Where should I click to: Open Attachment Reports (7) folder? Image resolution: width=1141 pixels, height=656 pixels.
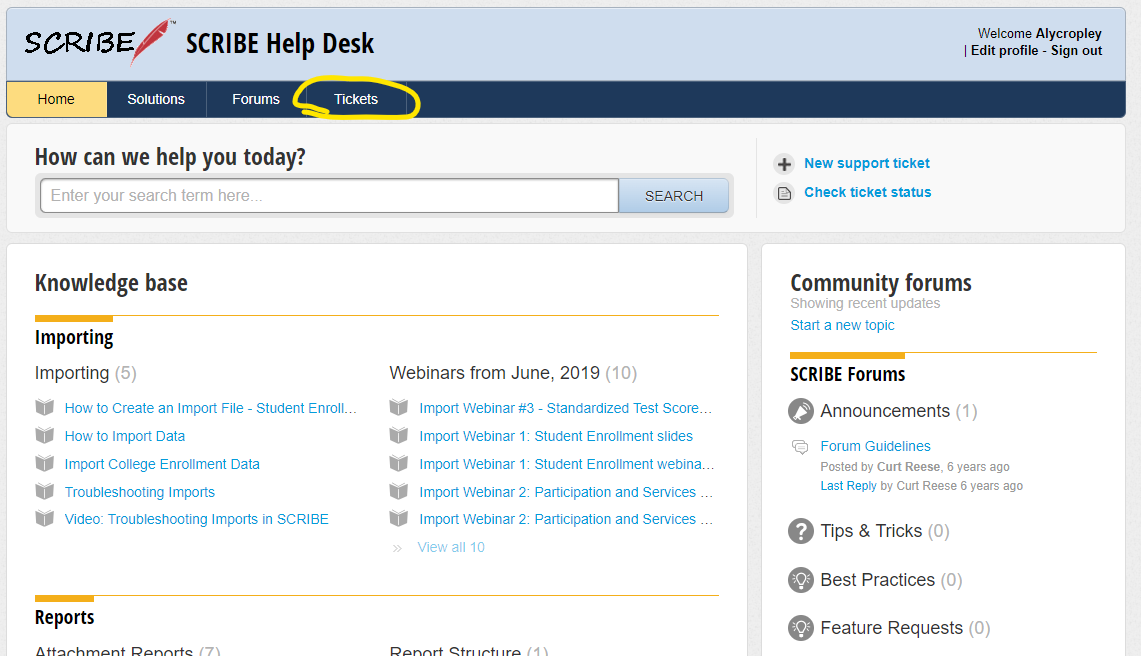(x=127, y=650)
